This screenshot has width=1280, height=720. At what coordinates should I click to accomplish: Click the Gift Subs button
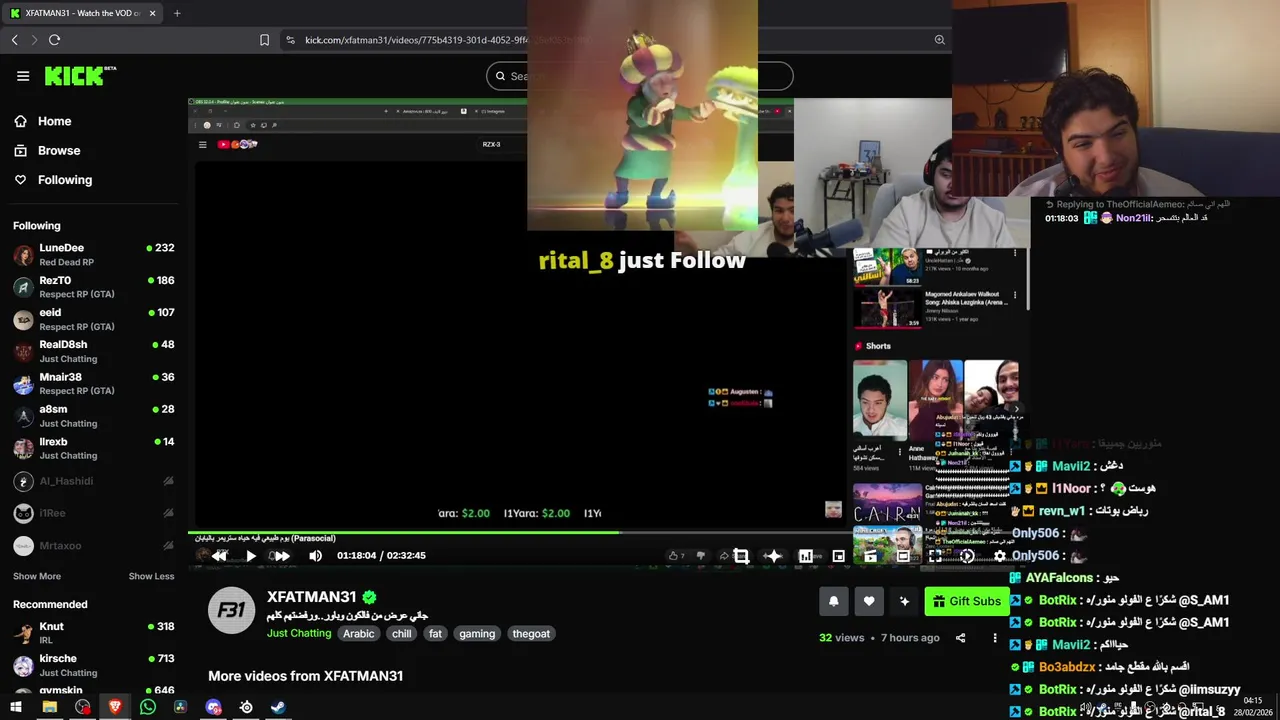(x=966, y=601)
